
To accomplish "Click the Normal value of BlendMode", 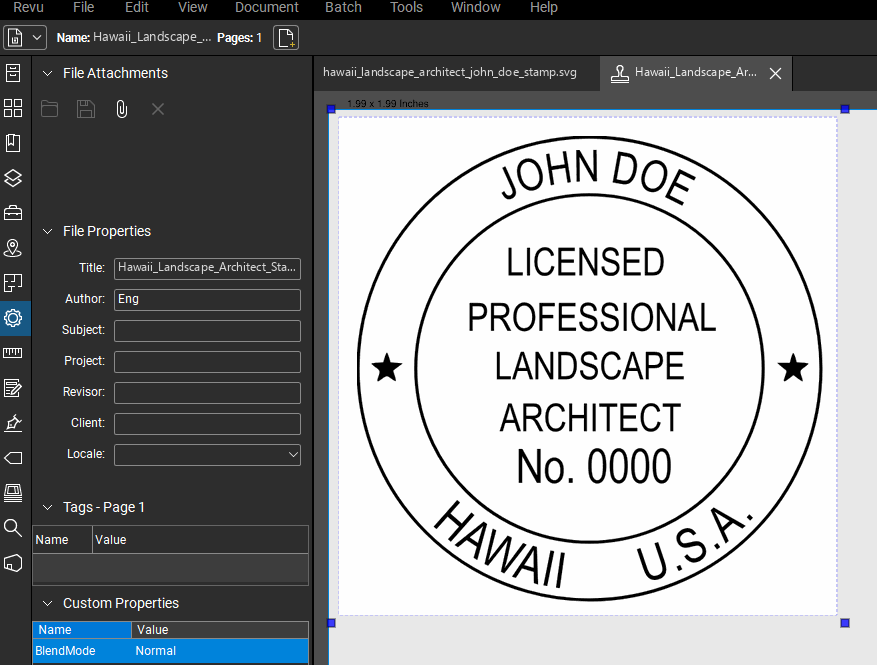I will click(155, 651).
